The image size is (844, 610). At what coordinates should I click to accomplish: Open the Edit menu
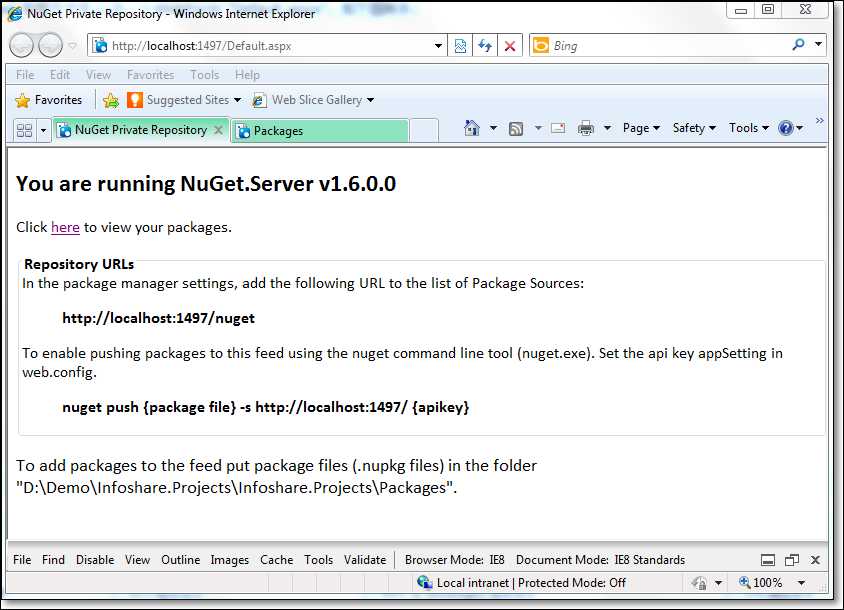(60, 75)
